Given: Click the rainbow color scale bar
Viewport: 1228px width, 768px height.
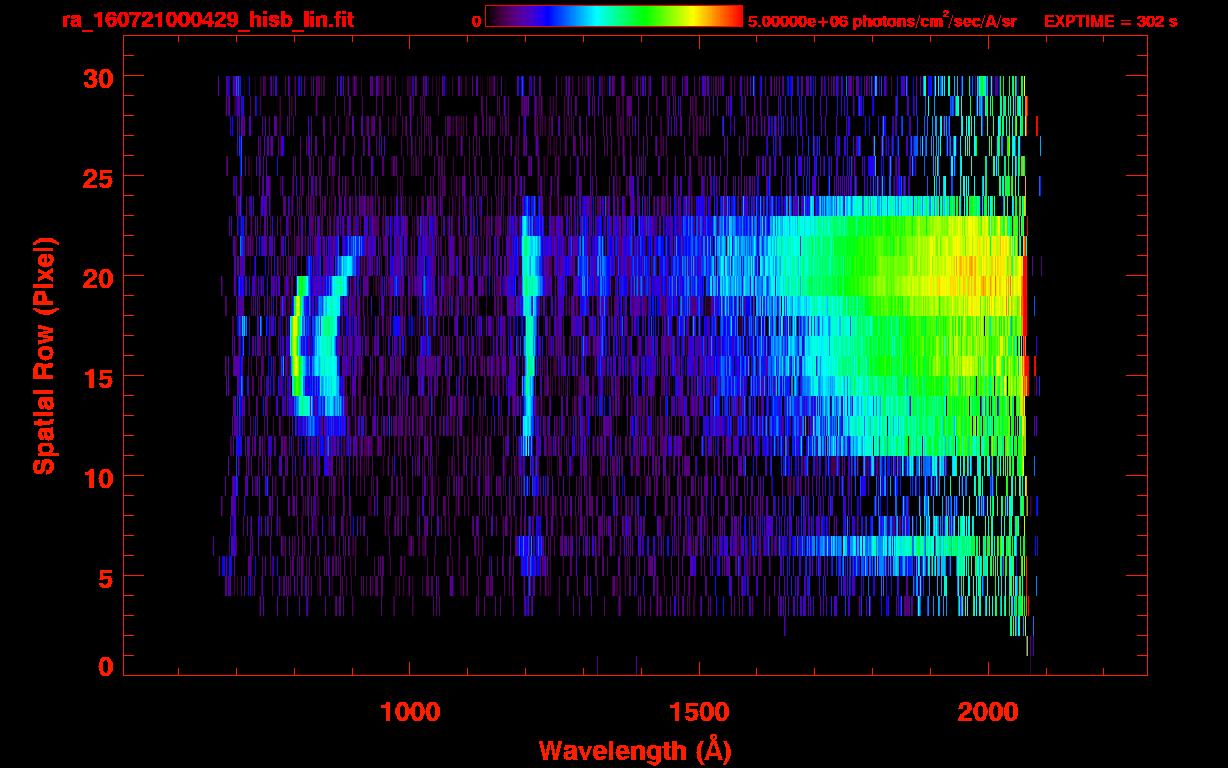Looking at the screenshot, I should click(x=614, y=16).
